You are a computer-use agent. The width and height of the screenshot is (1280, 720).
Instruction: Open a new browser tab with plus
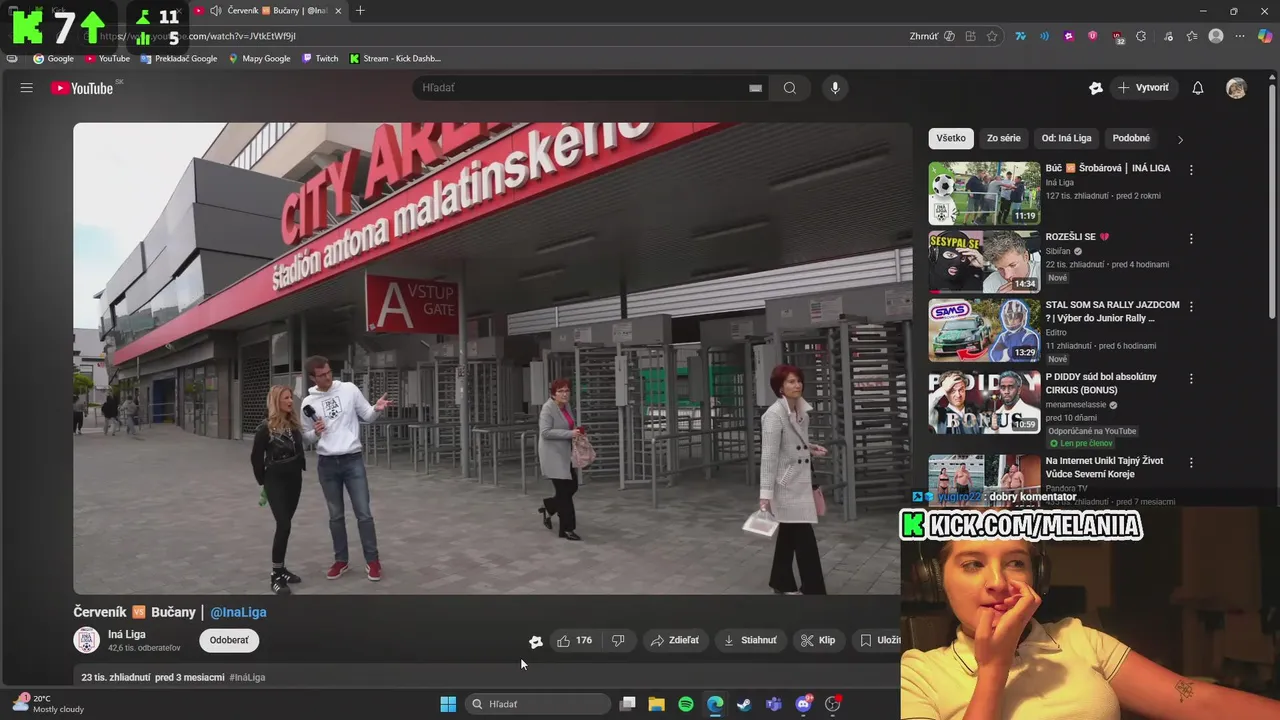click(x=360, y=11)
